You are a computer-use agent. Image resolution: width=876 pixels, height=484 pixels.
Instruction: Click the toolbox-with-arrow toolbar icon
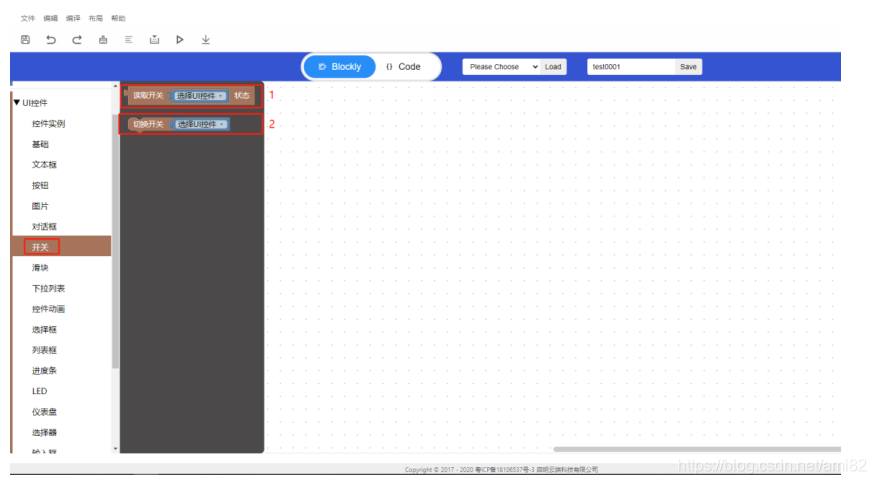pyautogui.click(x=154, y=40)
